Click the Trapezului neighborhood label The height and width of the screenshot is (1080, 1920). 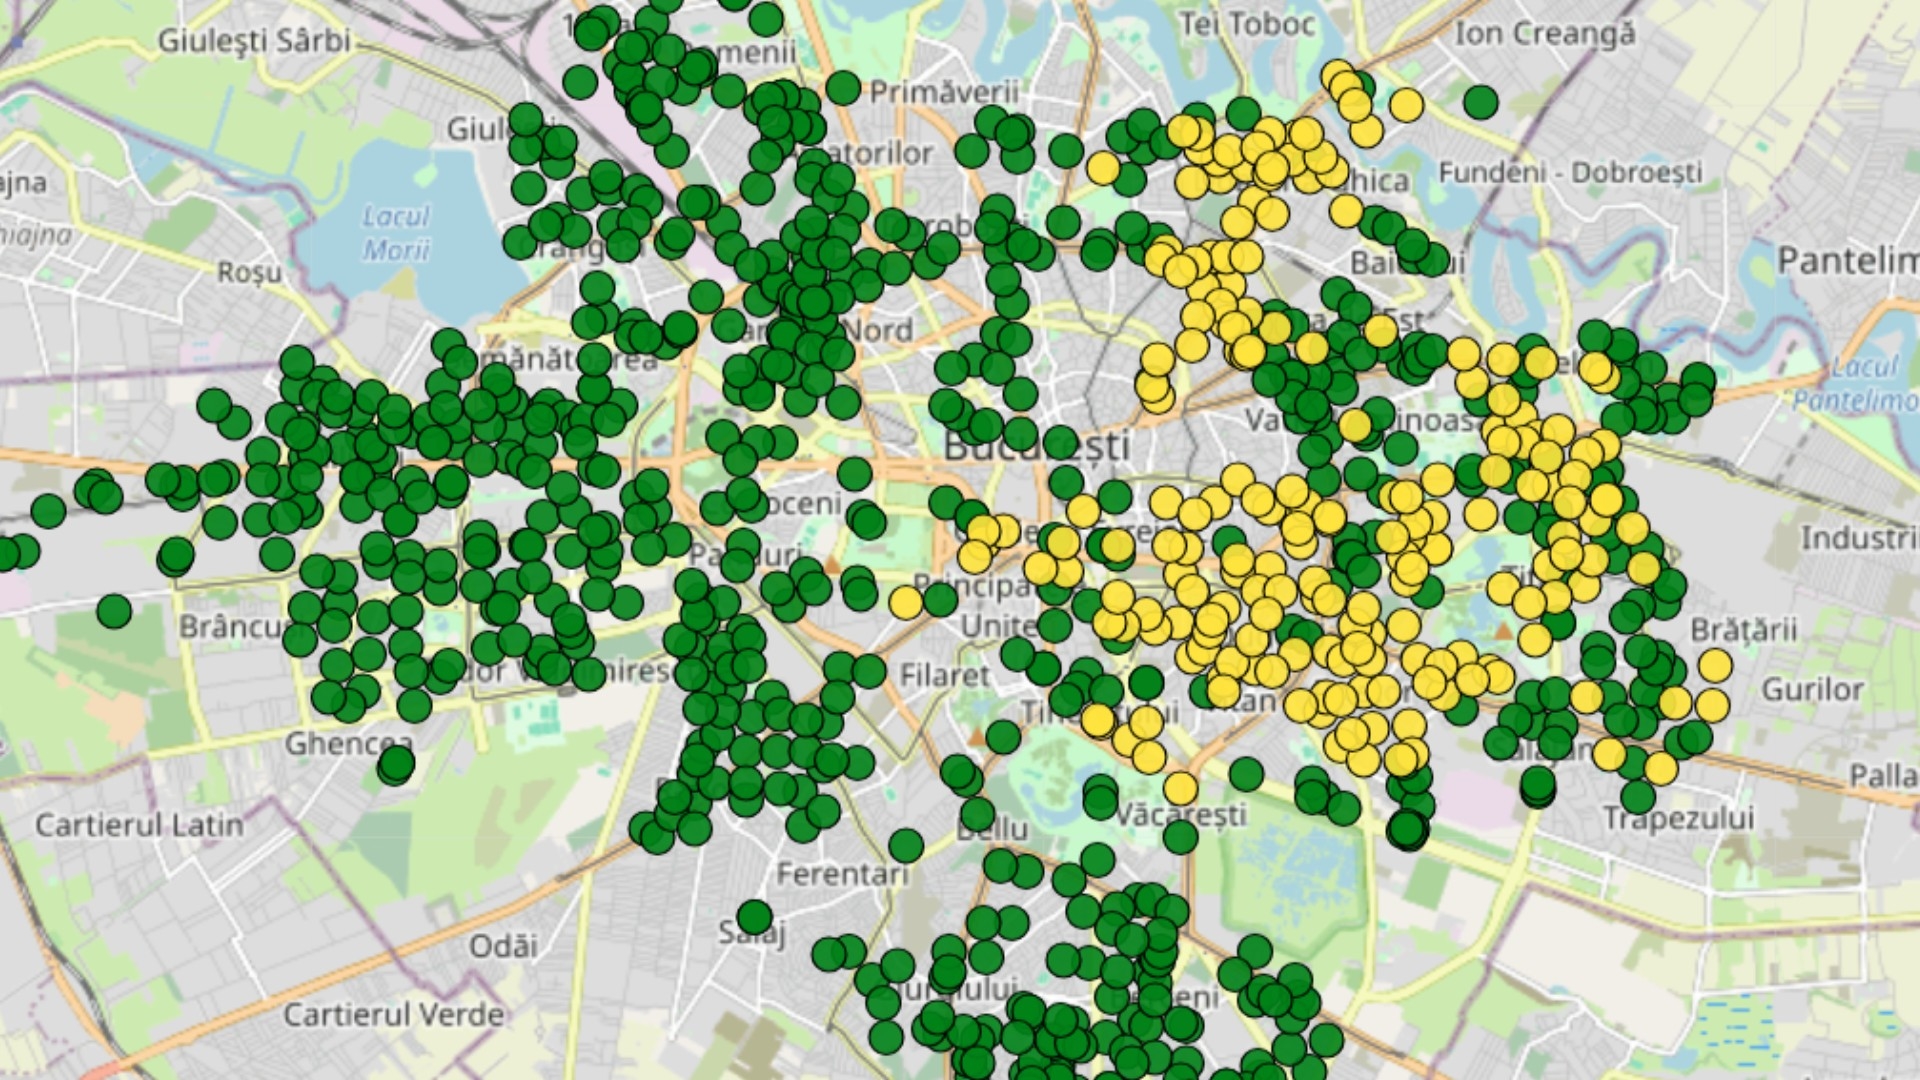(x=1678, y=818)
